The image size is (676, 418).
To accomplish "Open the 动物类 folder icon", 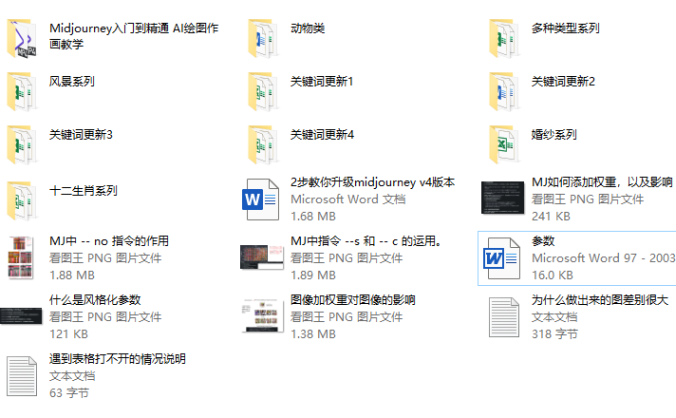I will pos(263,38).
